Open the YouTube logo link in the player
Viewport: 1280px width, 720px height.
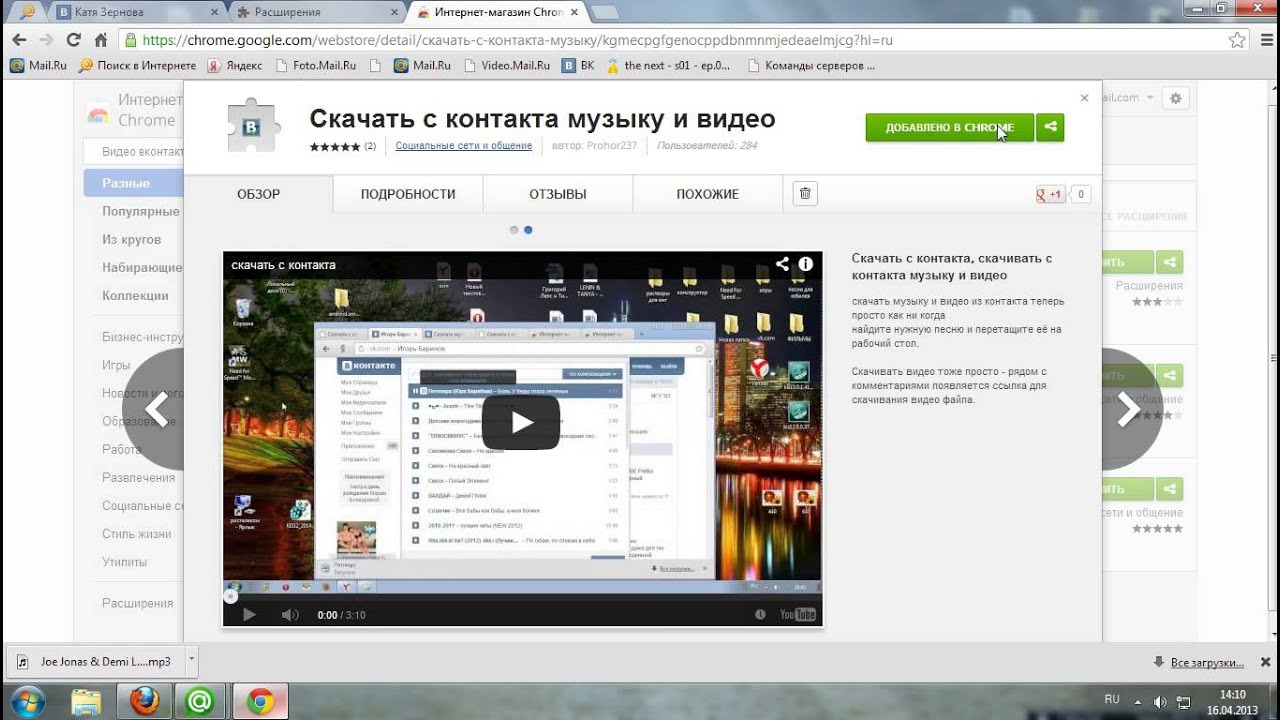(x=798, y=614)
